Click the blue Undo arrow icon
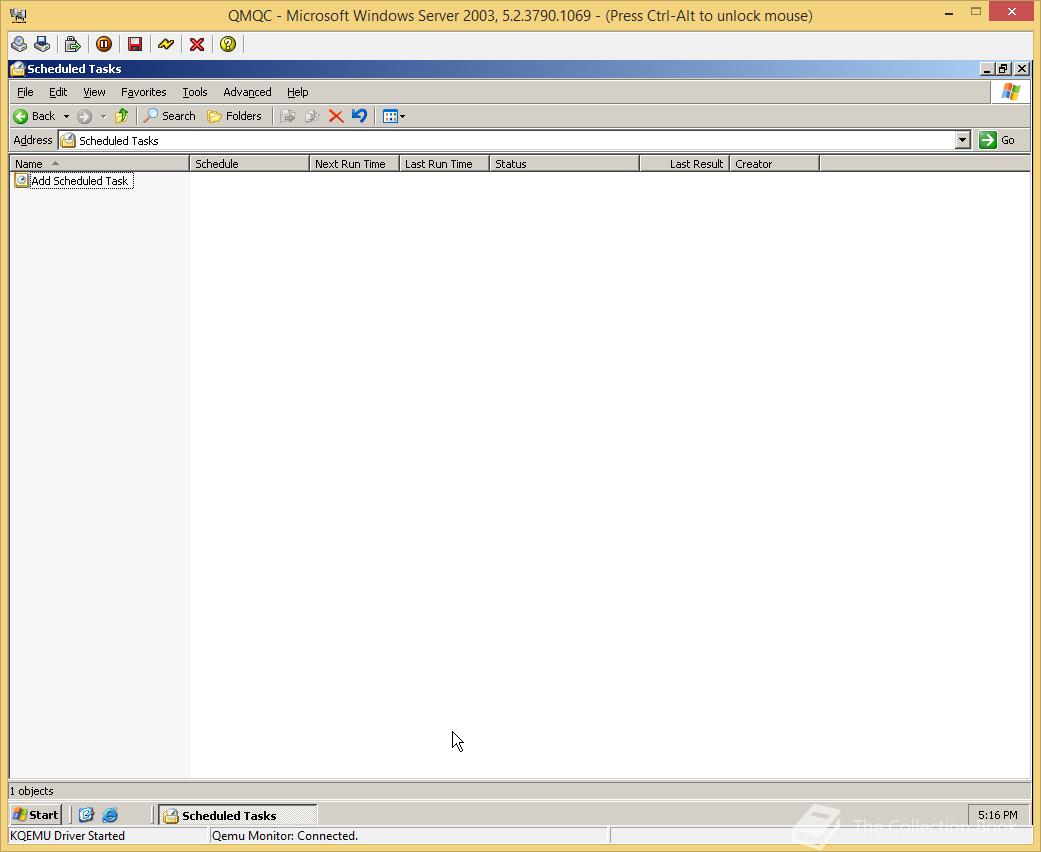 click(359, 116)
